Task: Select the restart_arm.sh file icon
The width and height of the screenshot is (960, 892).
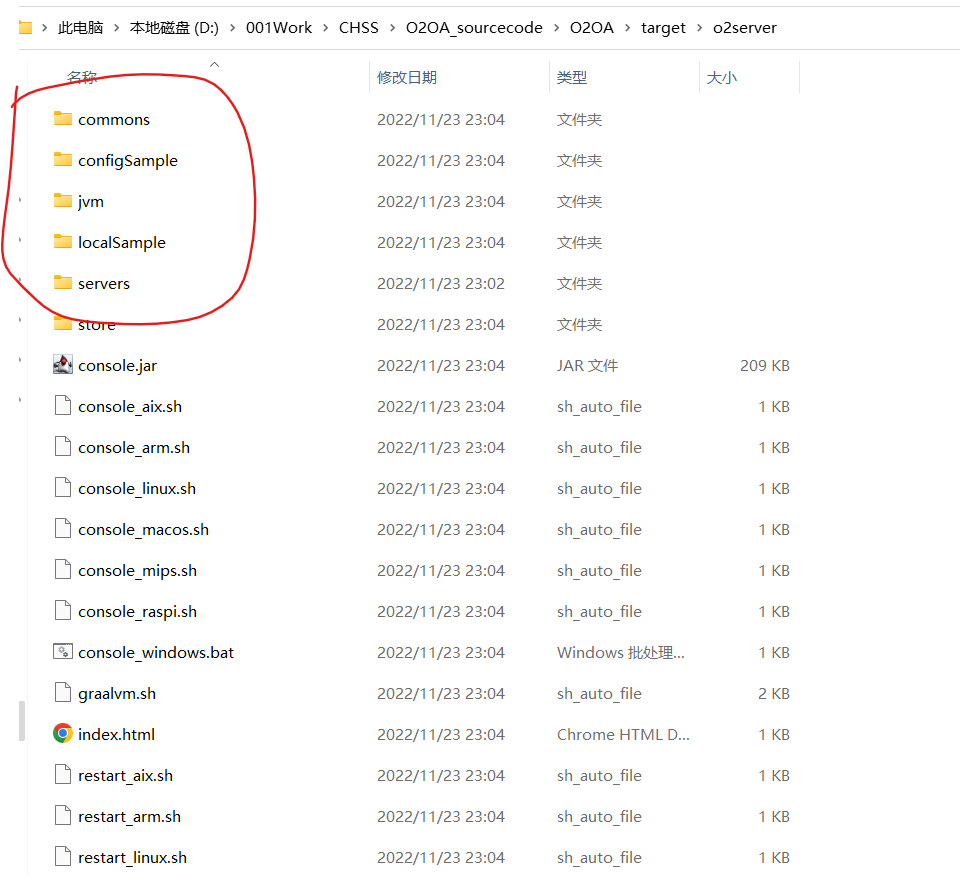Action: [x=62, y=816]
